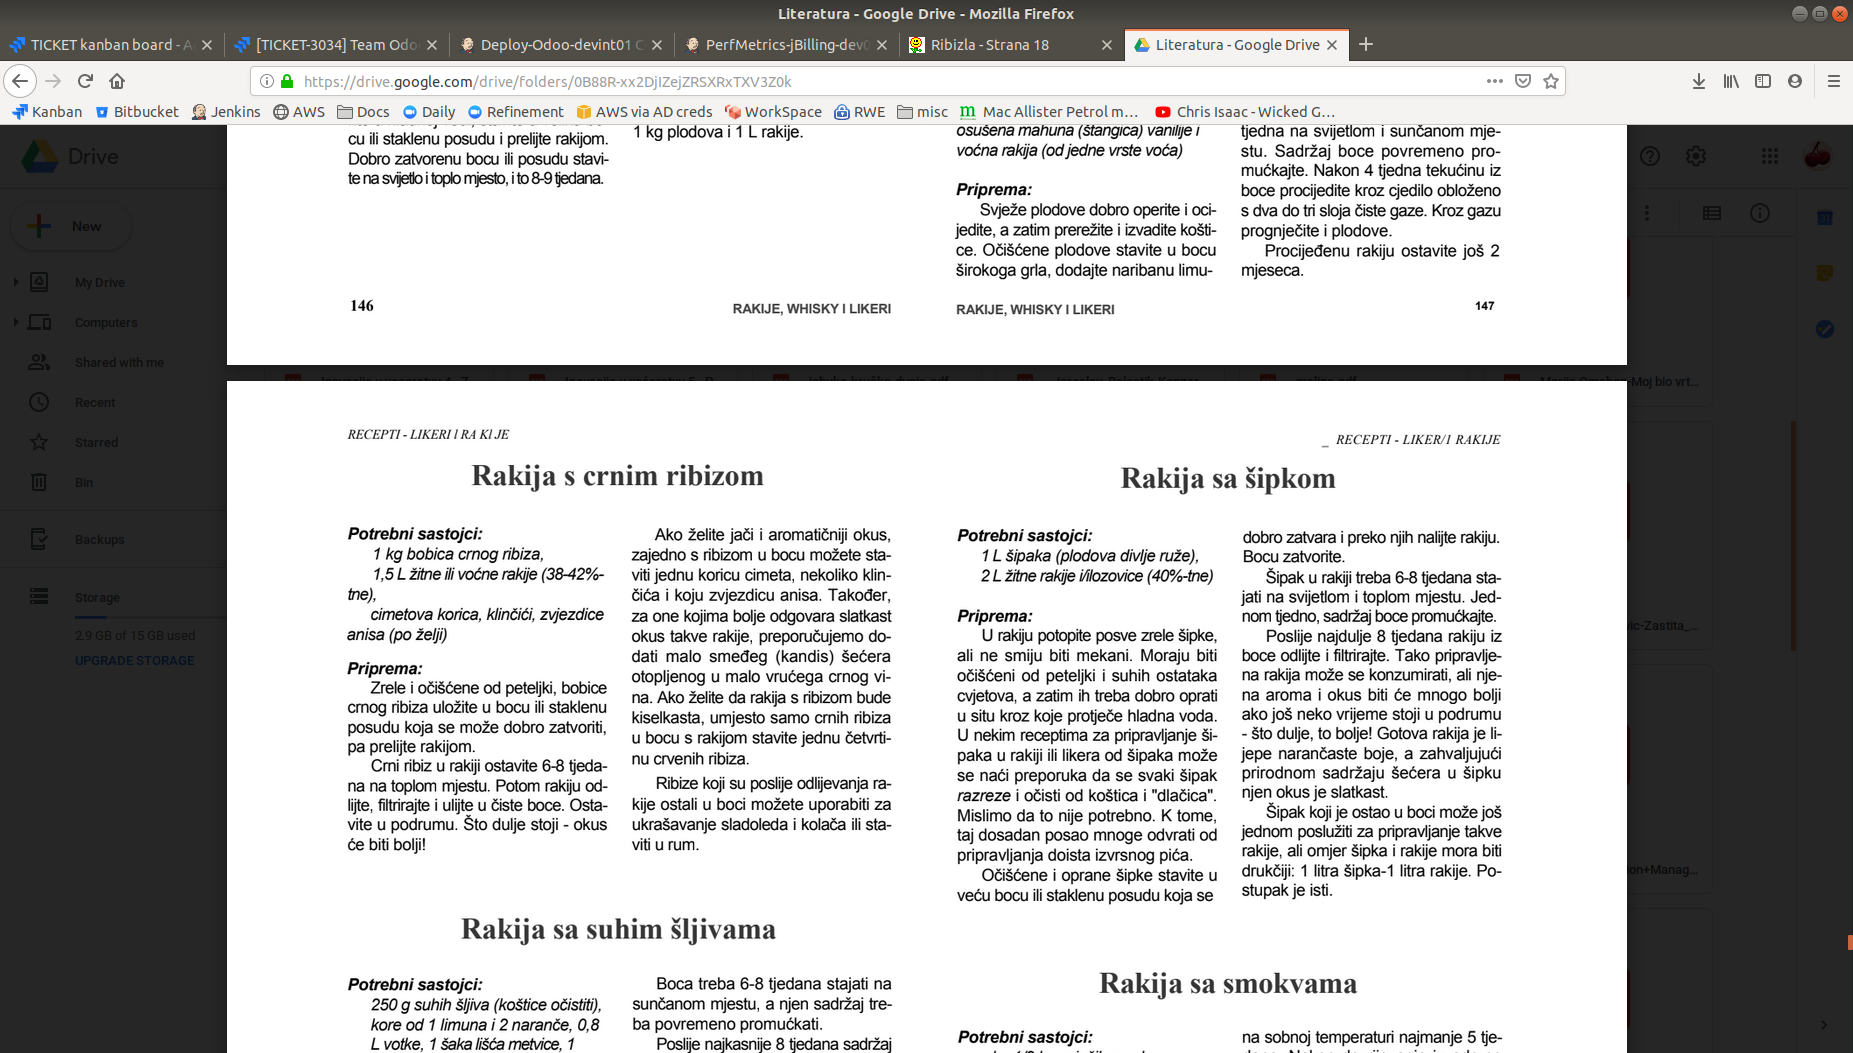Select the Literatura - Google Drive tab

pos(1236,45)
